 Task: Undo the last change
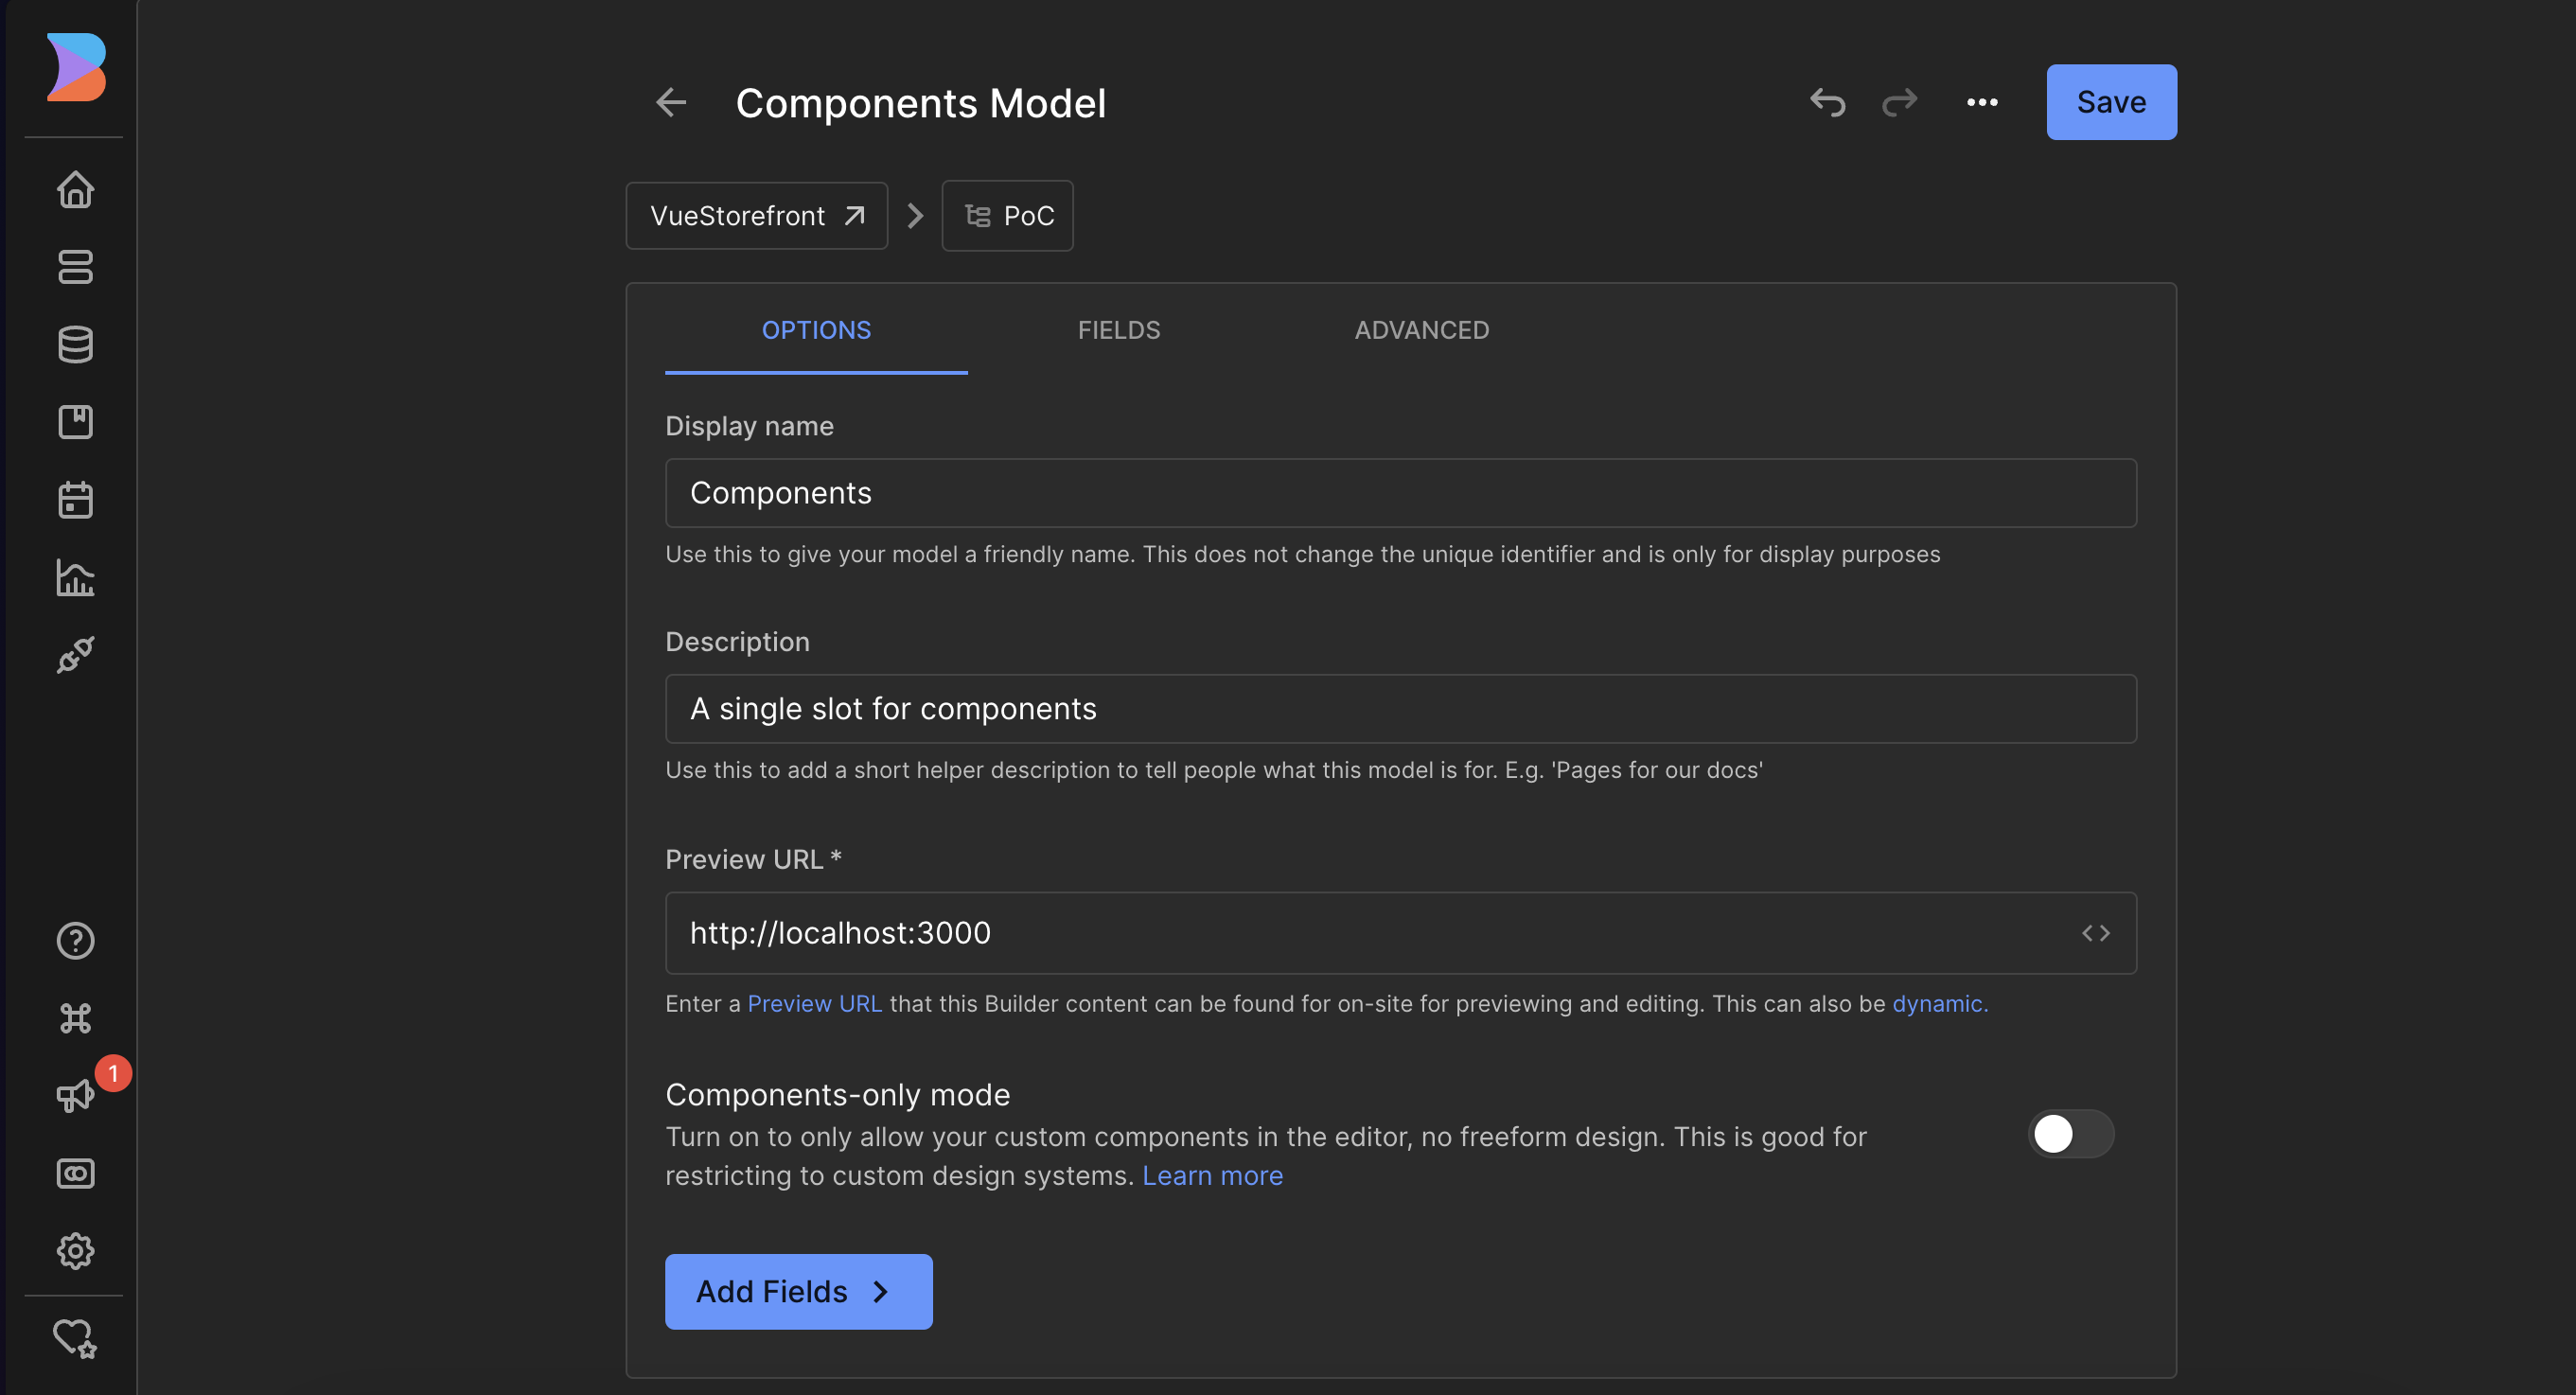point(1827,102)
